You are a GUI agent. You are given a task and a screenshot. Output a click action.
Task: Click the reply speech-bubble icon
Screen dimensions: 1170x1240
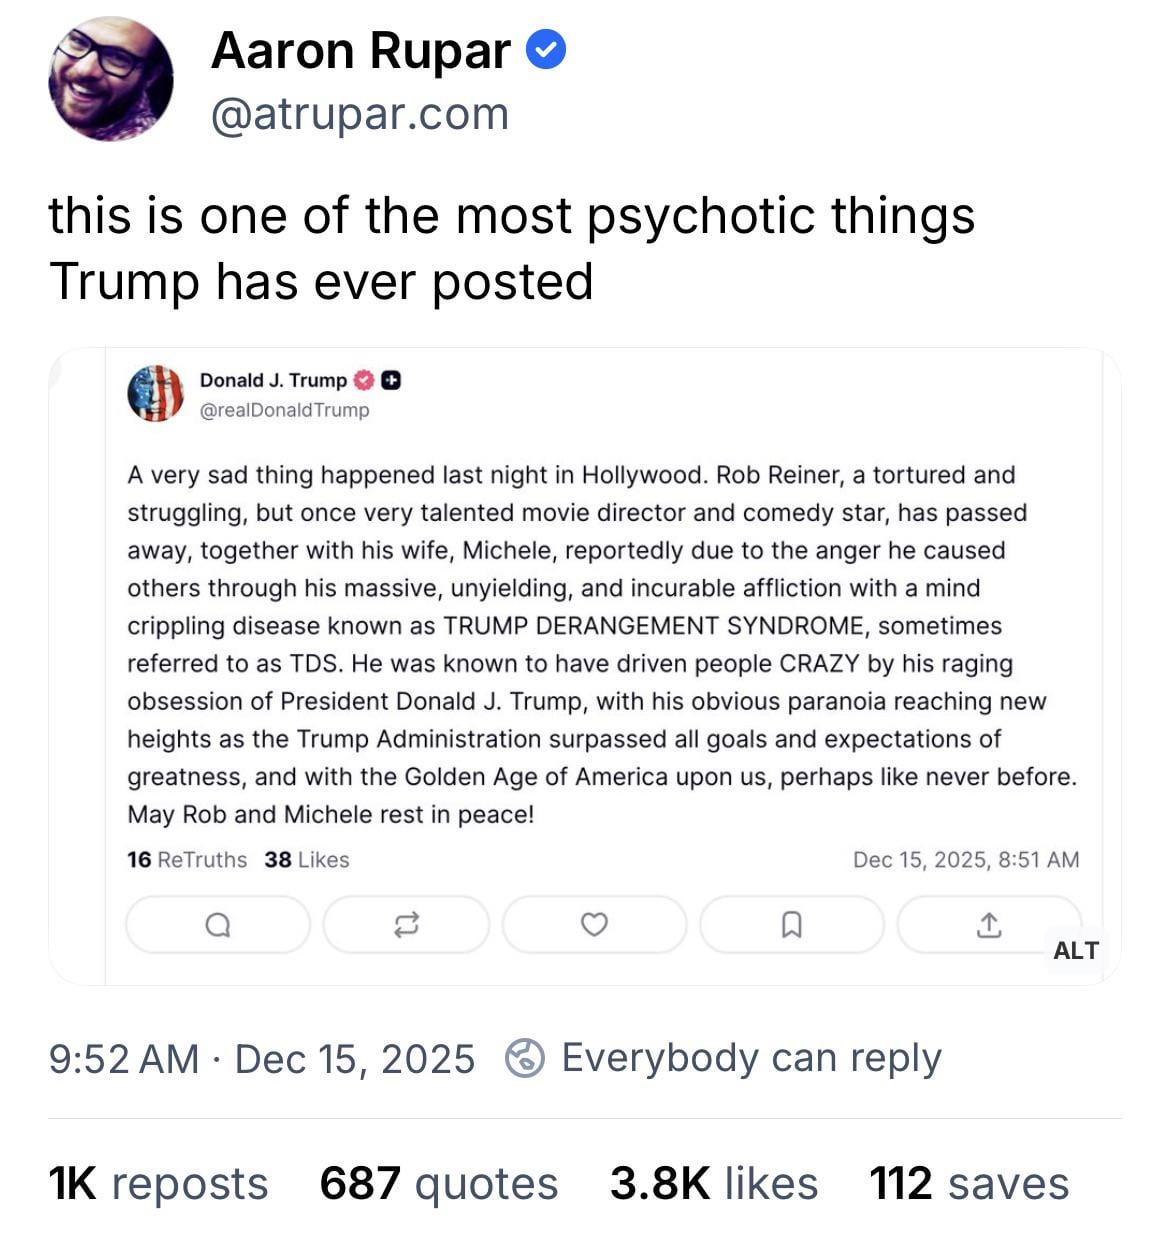(217, 925)
